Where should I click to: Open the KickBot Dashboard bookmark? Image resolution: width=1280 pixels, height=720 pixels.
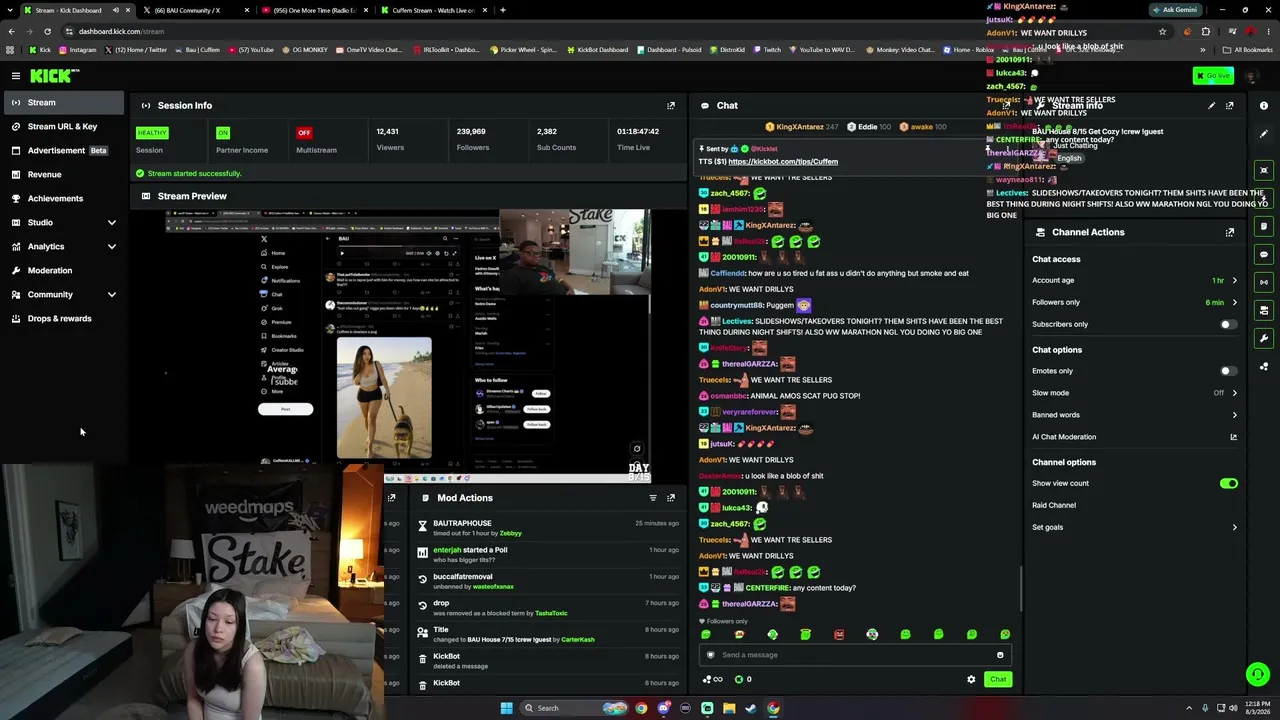597,49
